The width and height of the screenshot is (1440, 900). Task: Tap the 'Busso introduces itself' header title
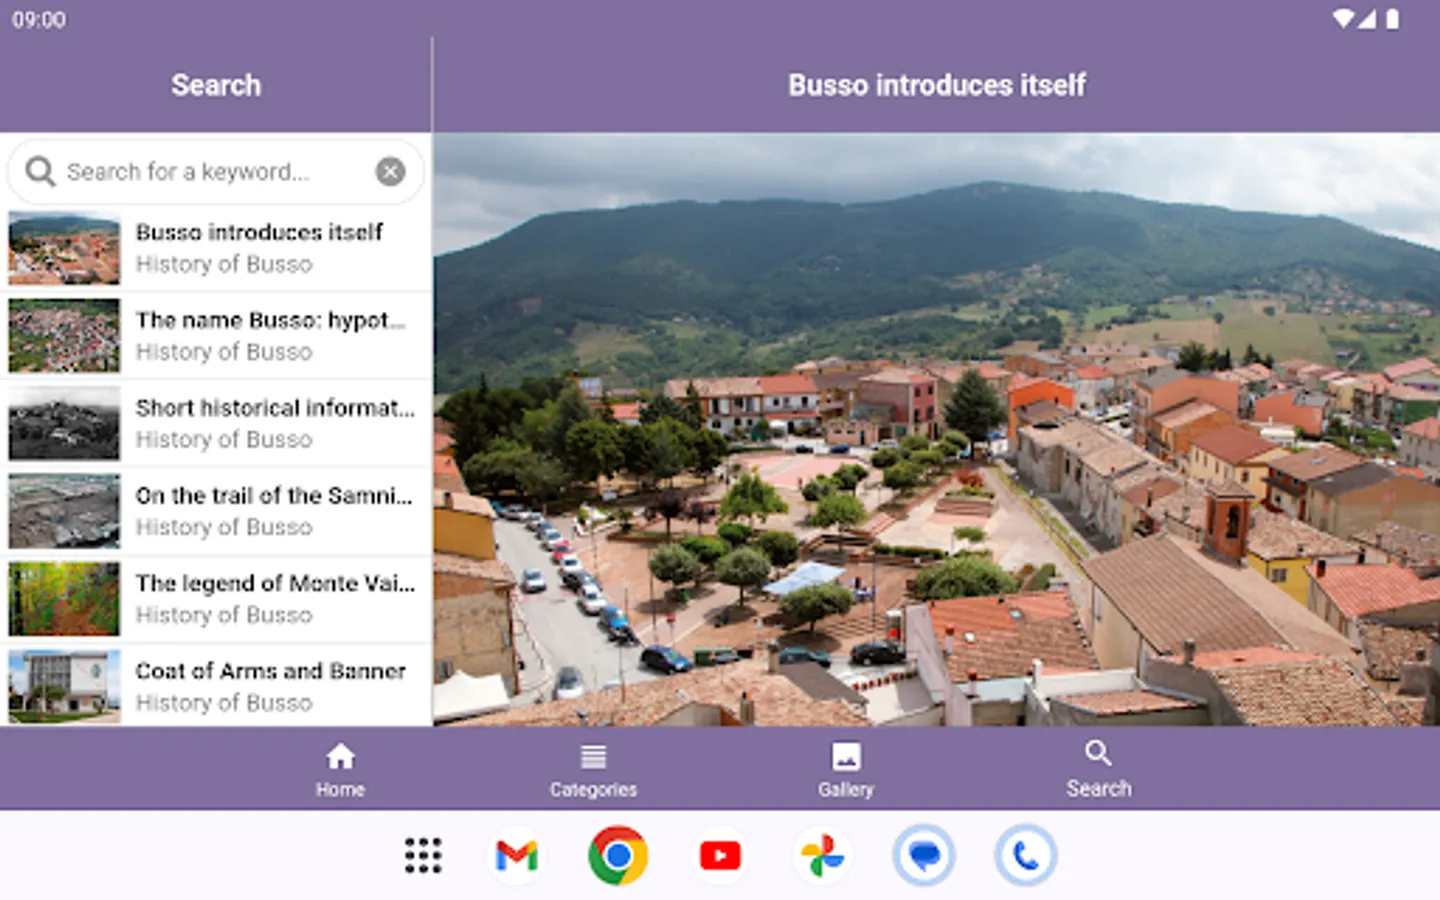click(x=937, y=85)
